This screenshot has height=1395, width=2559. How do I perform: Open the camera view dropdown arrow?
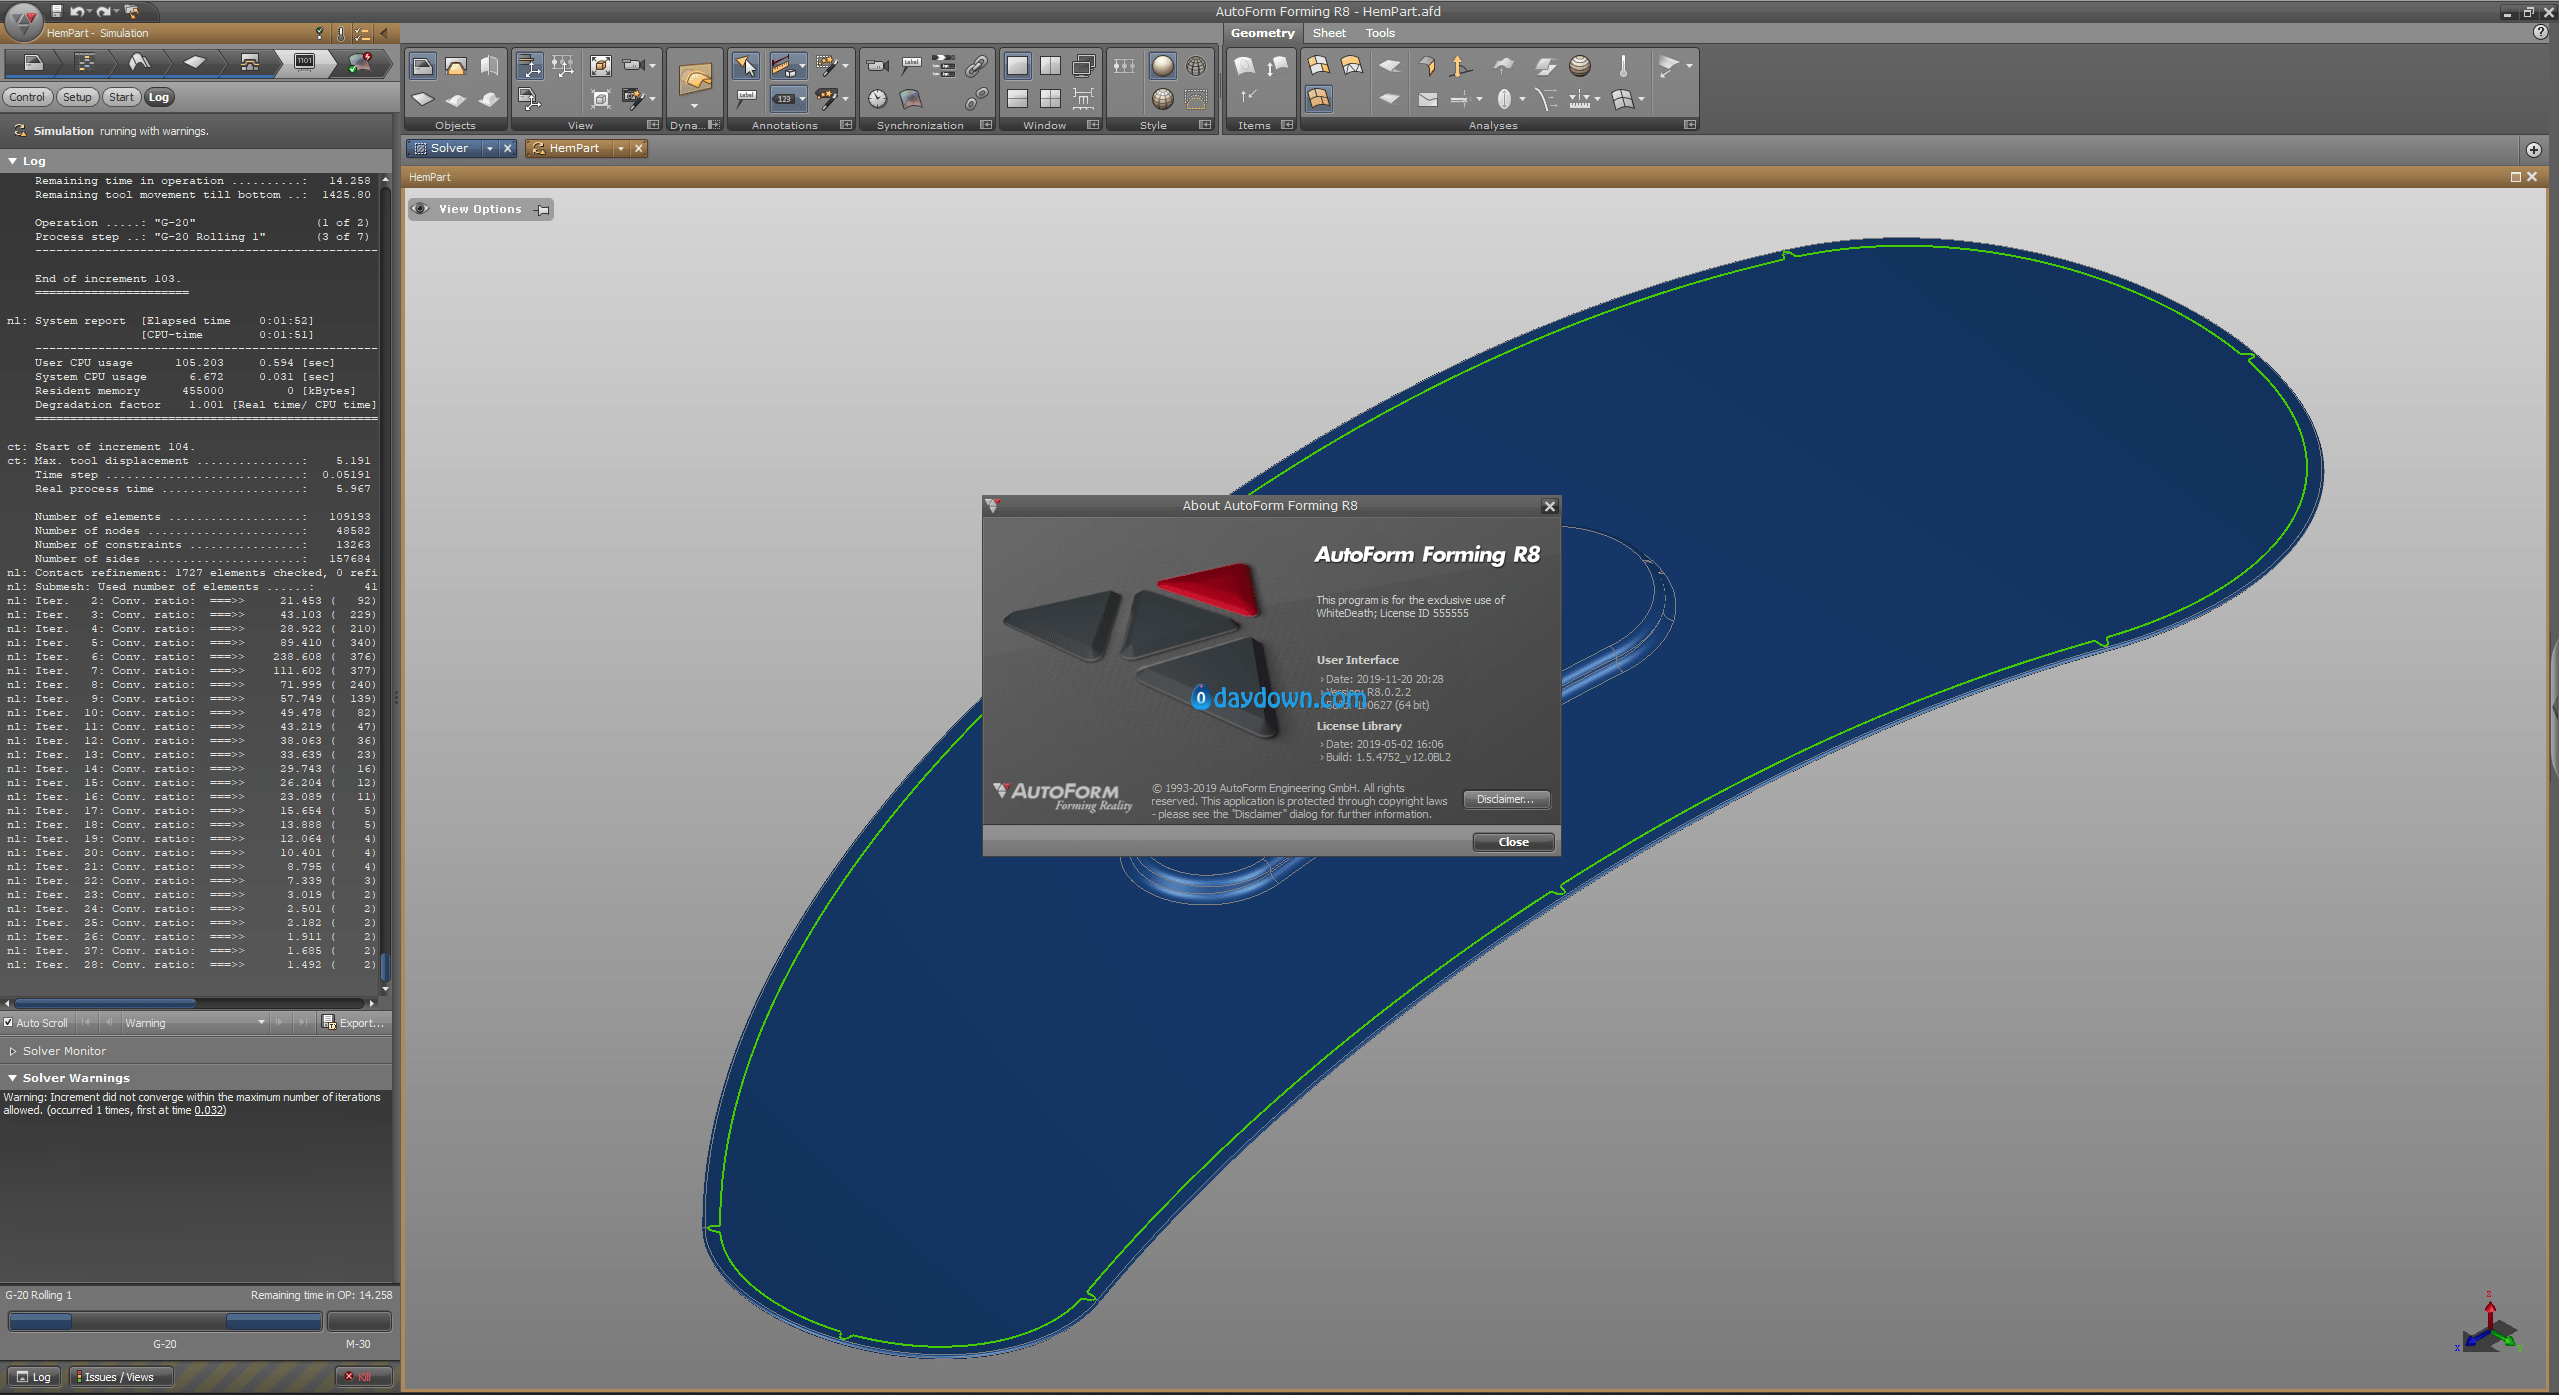click(652, 66)
